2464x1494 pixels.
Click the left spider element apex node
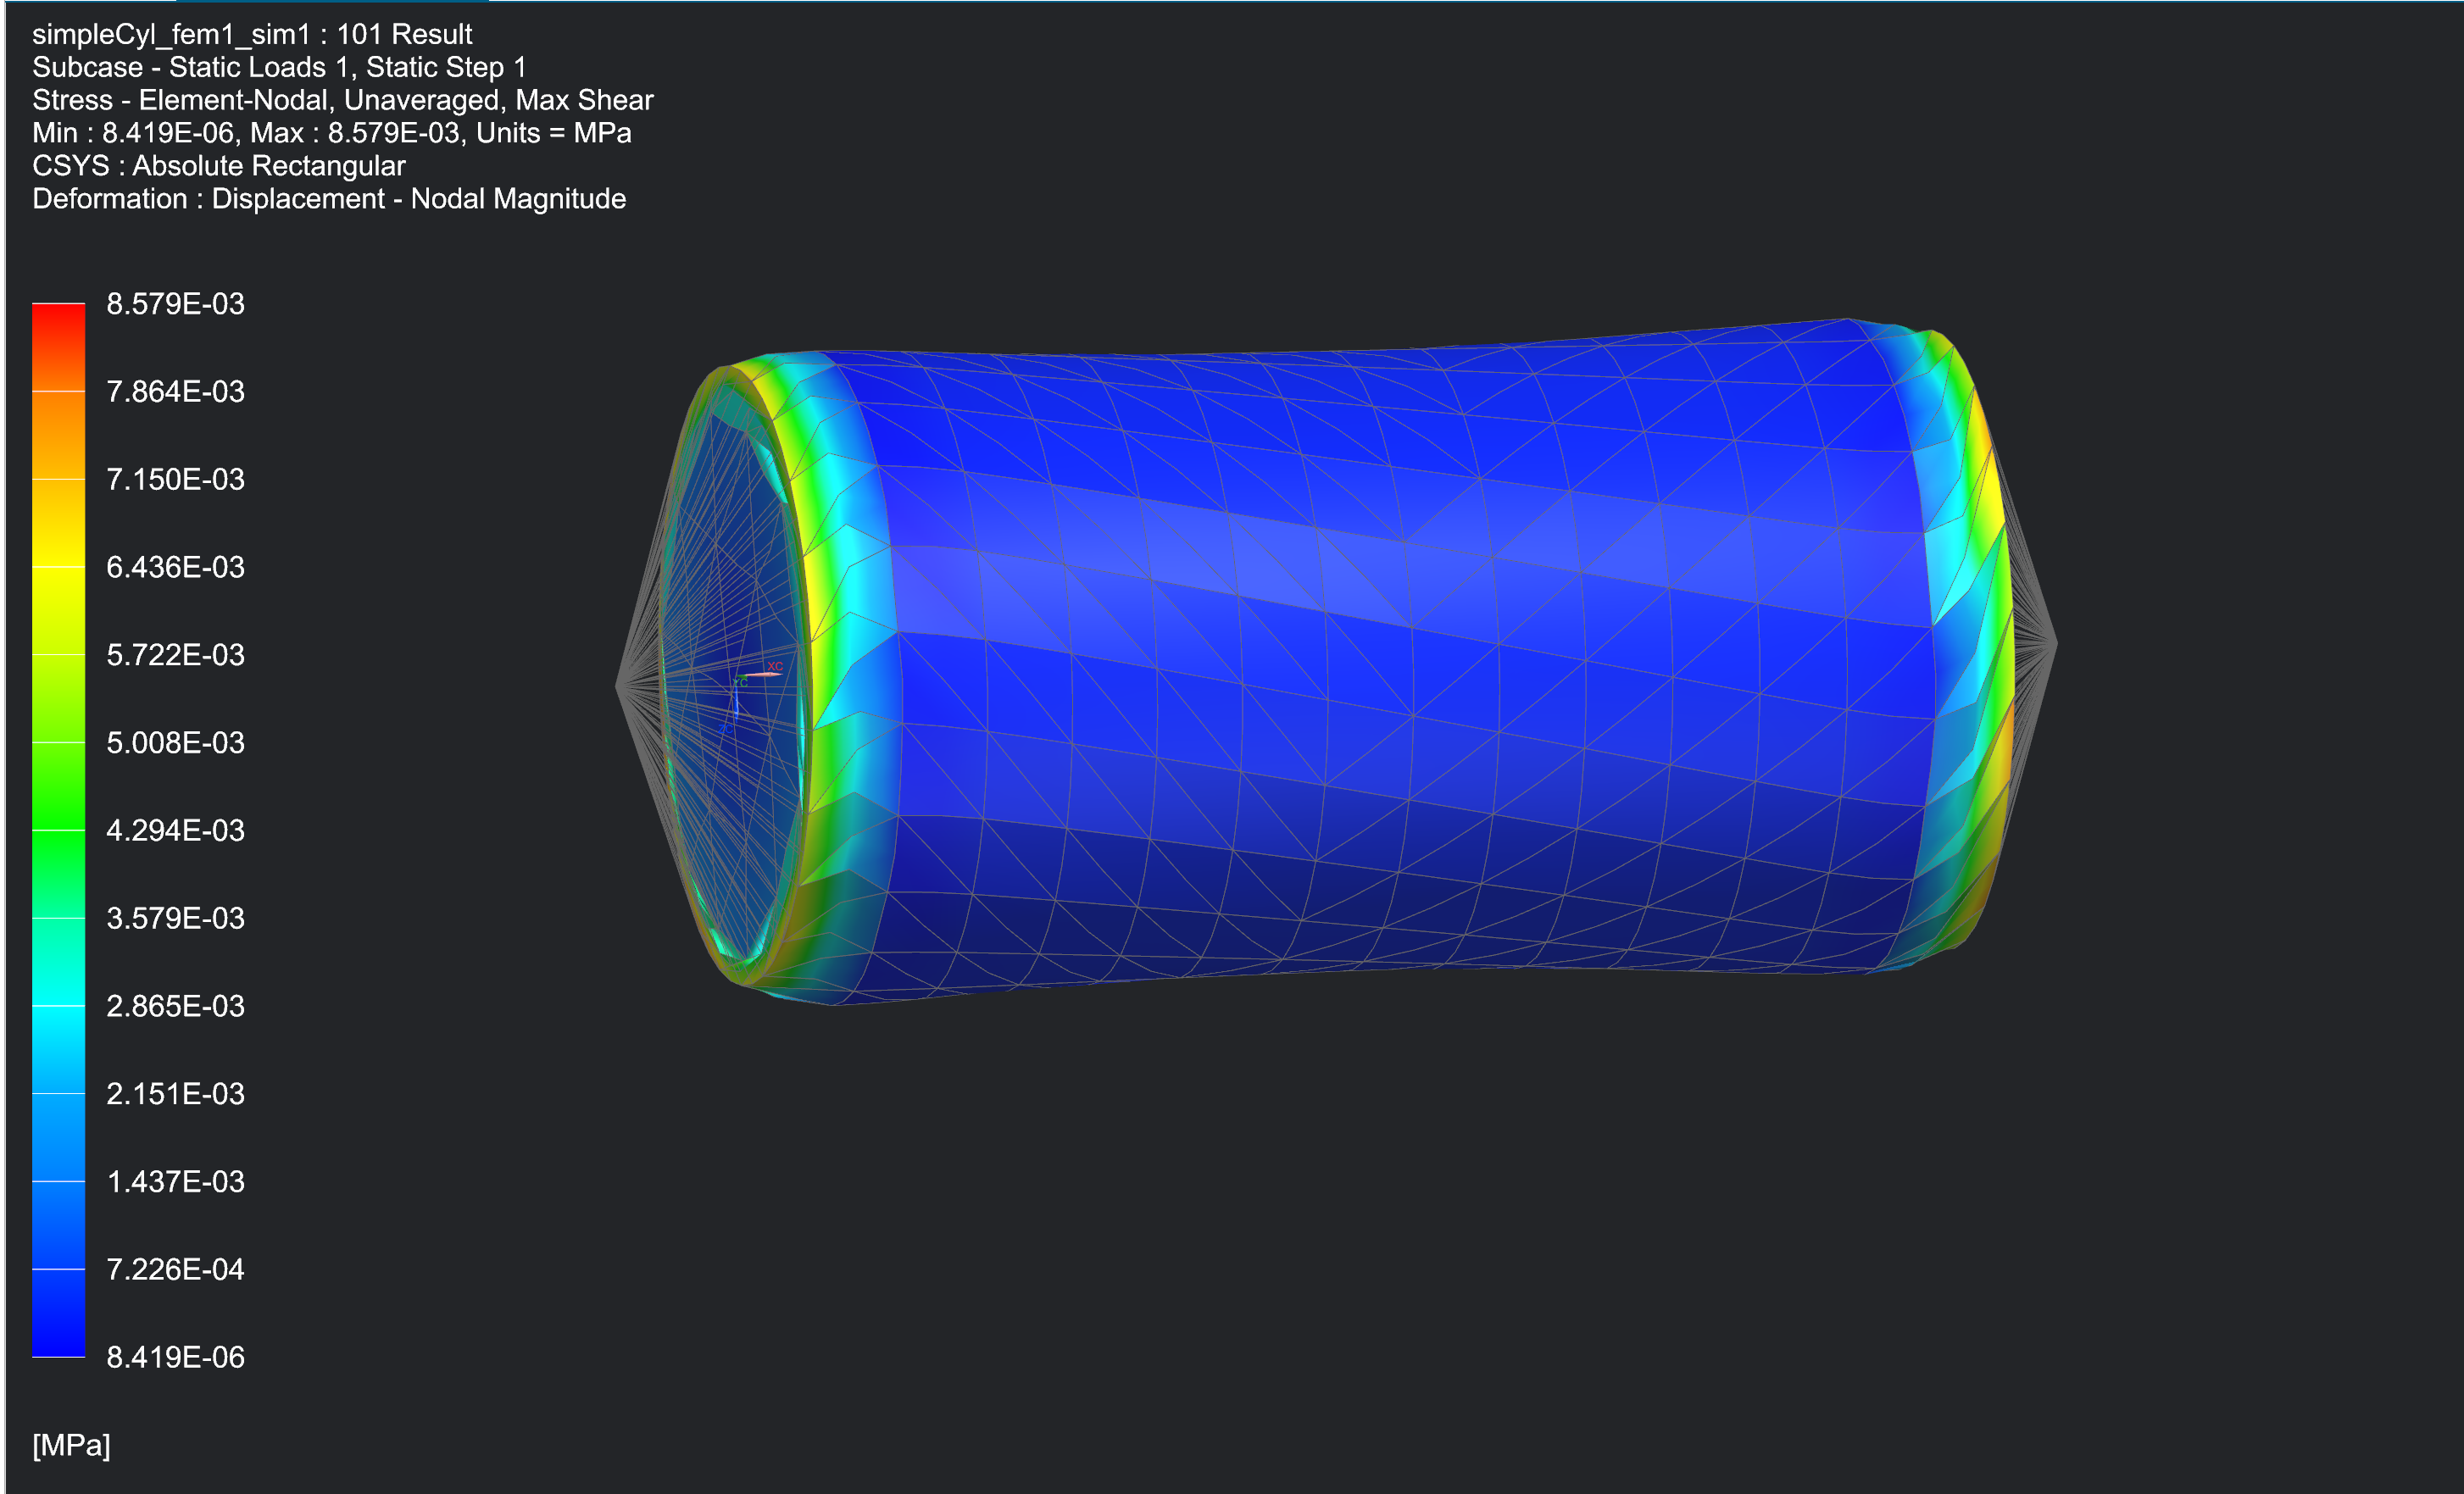(x=618, y=685)
